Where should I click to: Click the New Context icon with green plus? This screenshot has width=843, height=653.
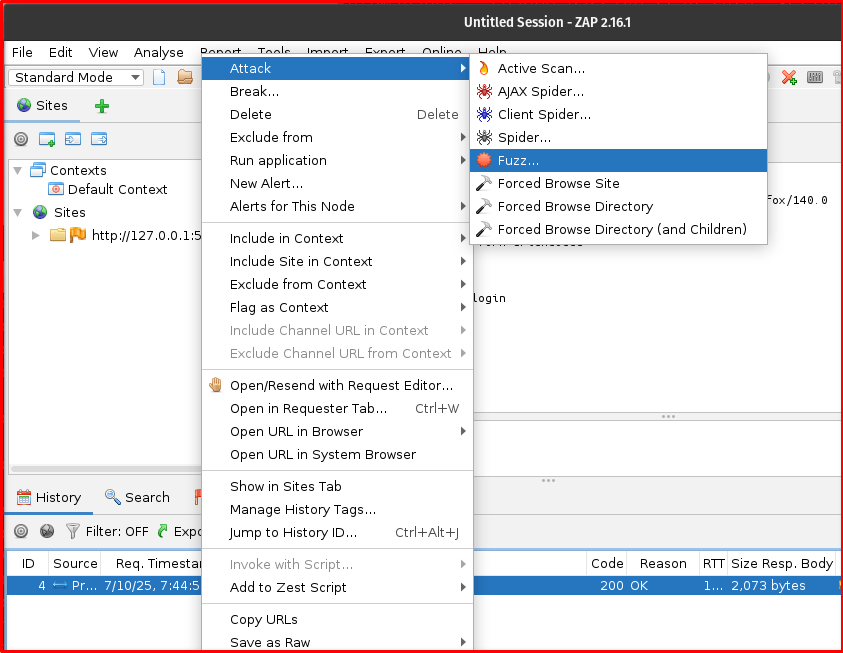(47, 139)
